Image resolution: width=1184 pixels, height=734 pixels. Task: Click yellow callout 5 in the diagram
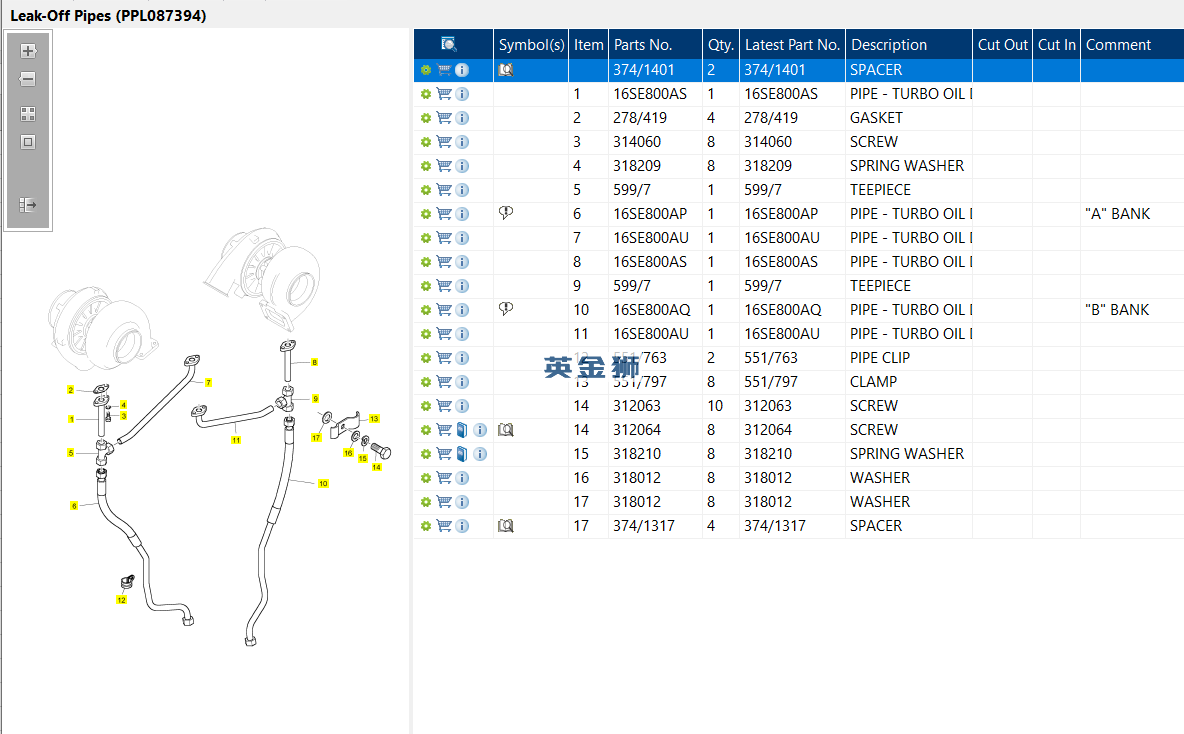point(70,453)
